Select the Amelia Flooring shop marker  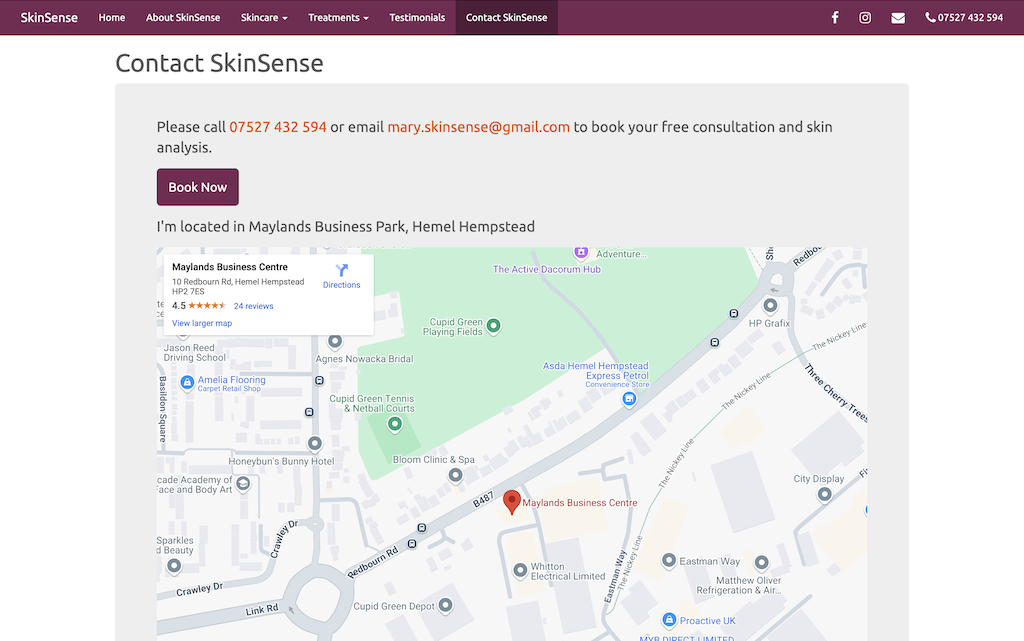[x=187, y=383]
